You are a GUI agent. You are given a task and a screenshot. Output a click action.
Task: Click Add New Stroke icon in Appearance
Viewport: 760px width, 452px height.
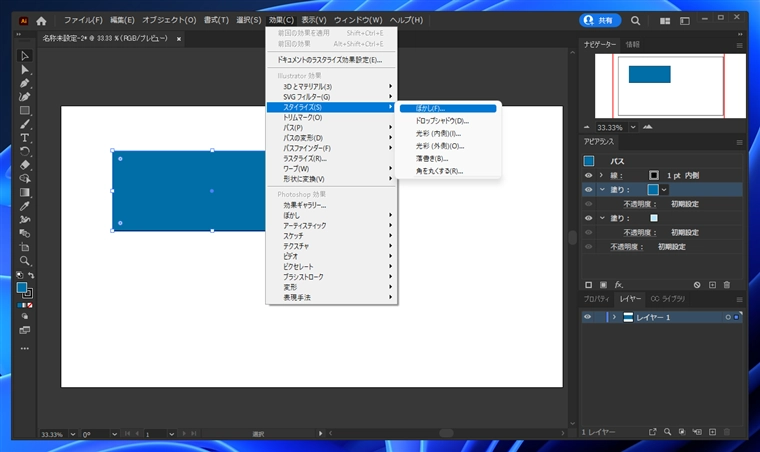tap(588, 285)
